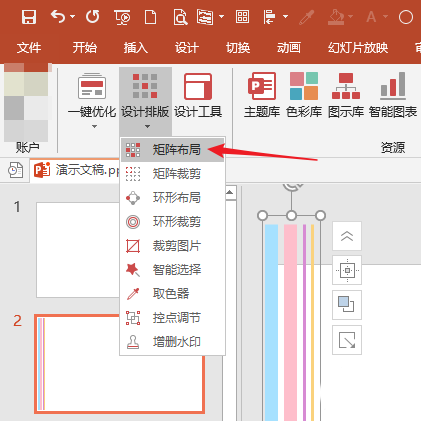Click the 设计排版 ribbon button
Viewport: 421px width, 421px height.
pyautogui.click(x=145, y=95)
